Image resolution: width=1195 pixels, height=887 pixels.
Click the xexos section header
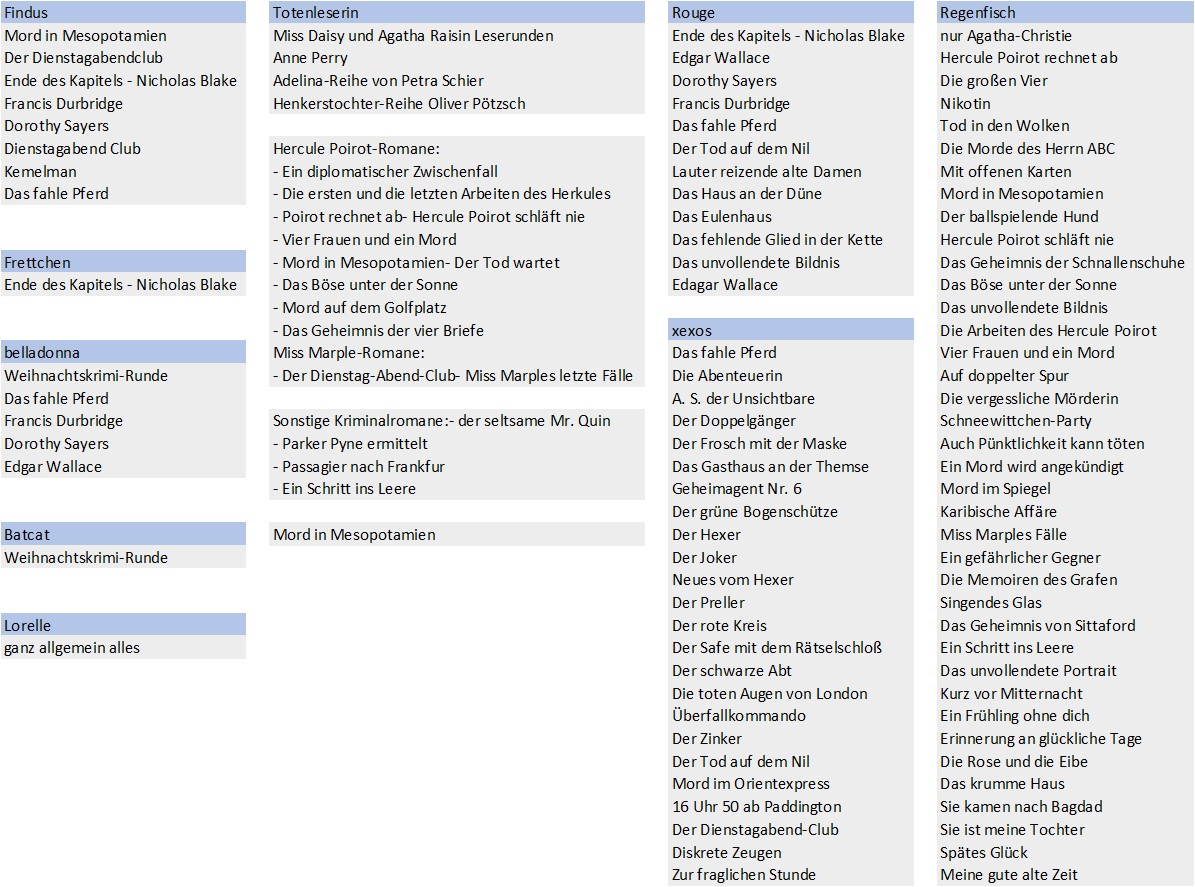tap(790, 330)
